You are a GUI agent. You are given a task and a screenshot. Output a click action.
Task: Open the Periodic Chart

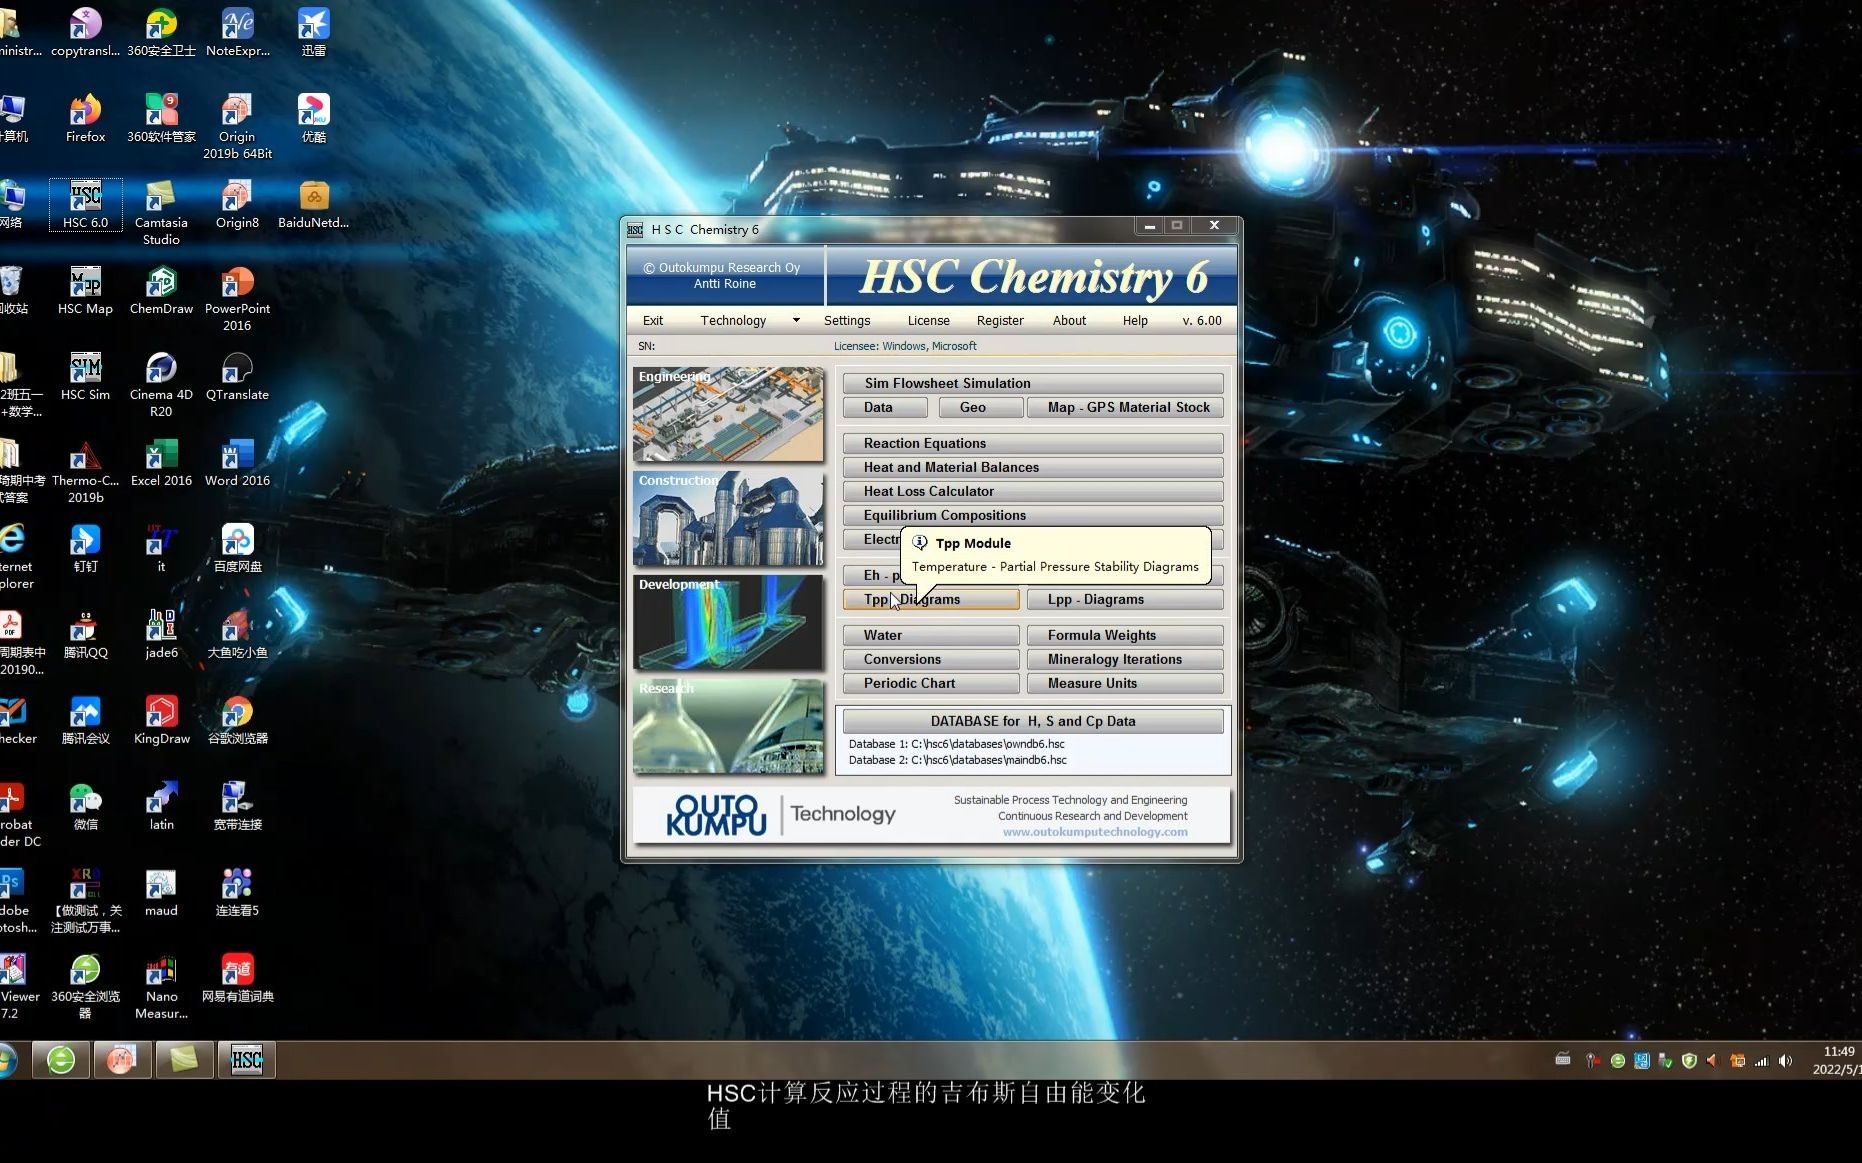[931, 683]
